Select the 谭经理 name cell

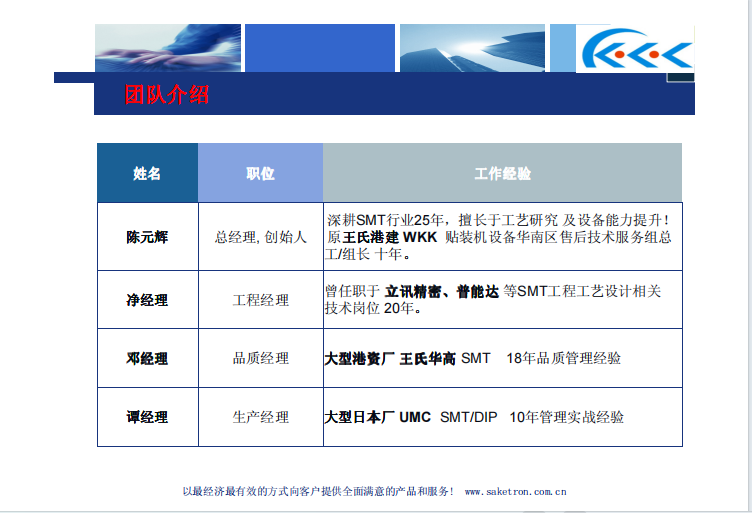click(x=147, y=417)
